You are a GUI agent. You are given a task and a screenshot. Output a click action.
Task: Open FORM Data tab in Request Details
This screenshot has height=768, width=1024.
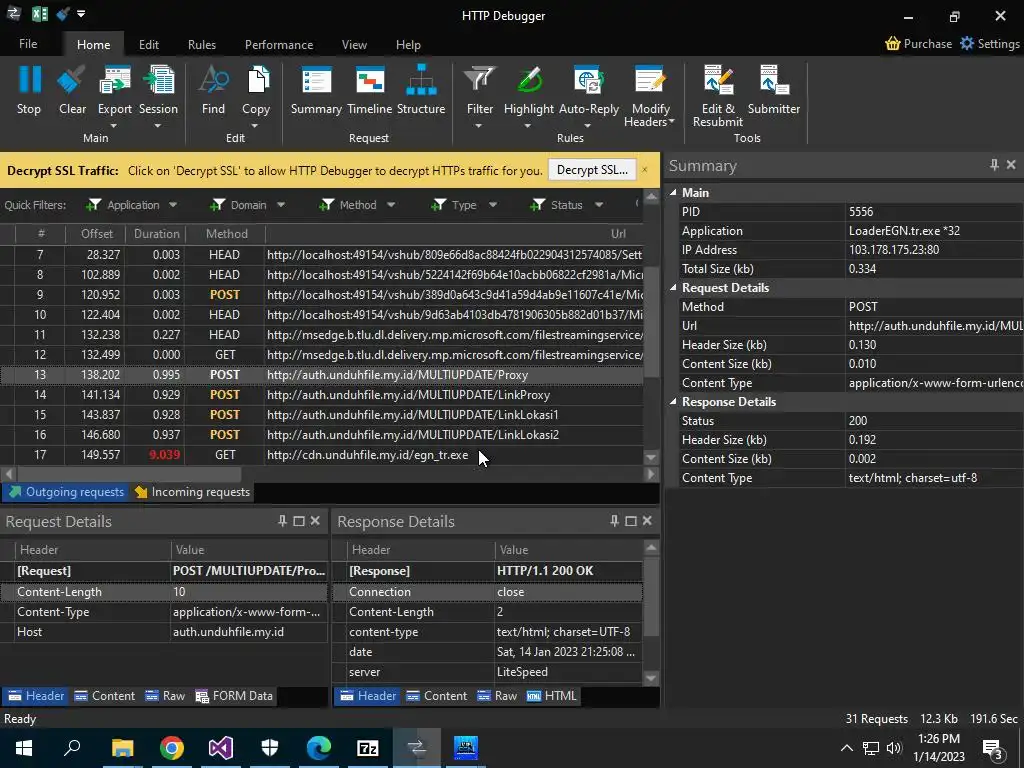coord(234,696)
